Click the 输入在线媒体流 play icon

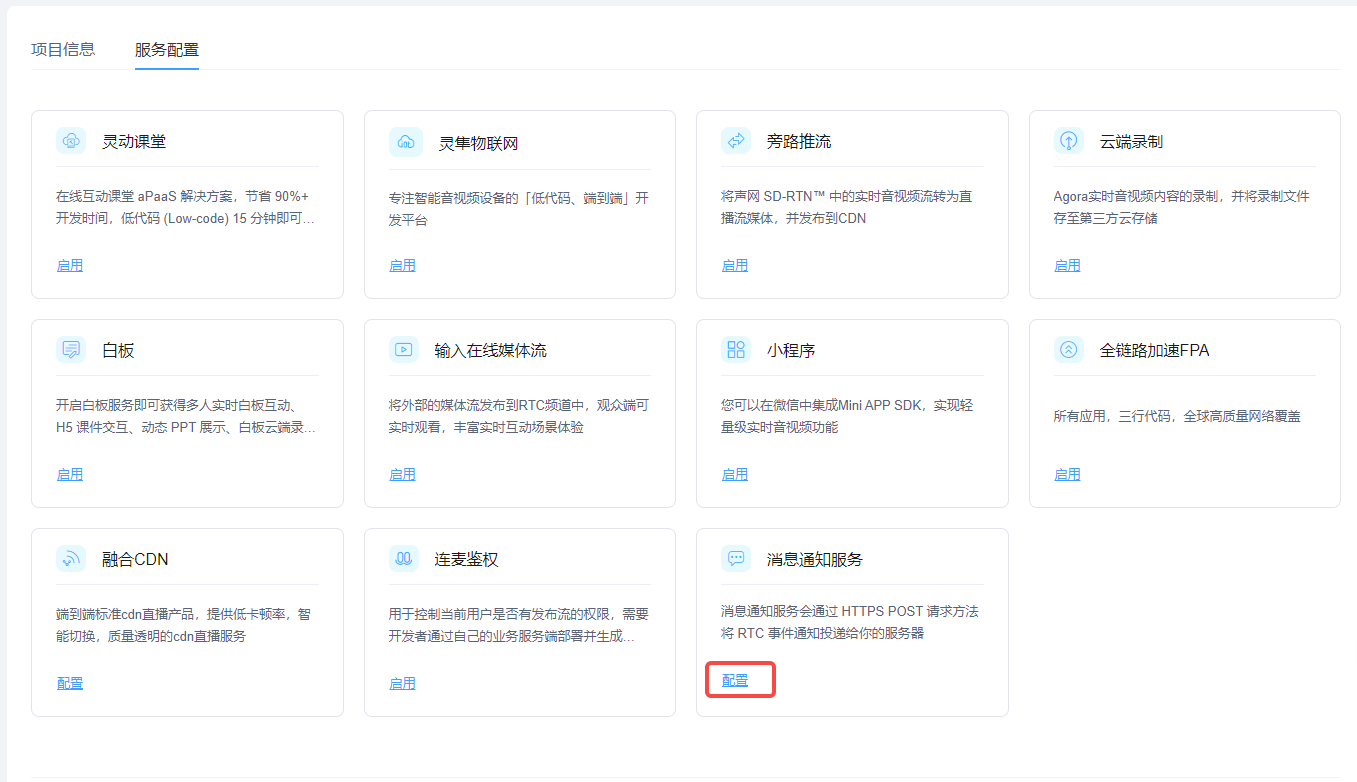point(404,350)
